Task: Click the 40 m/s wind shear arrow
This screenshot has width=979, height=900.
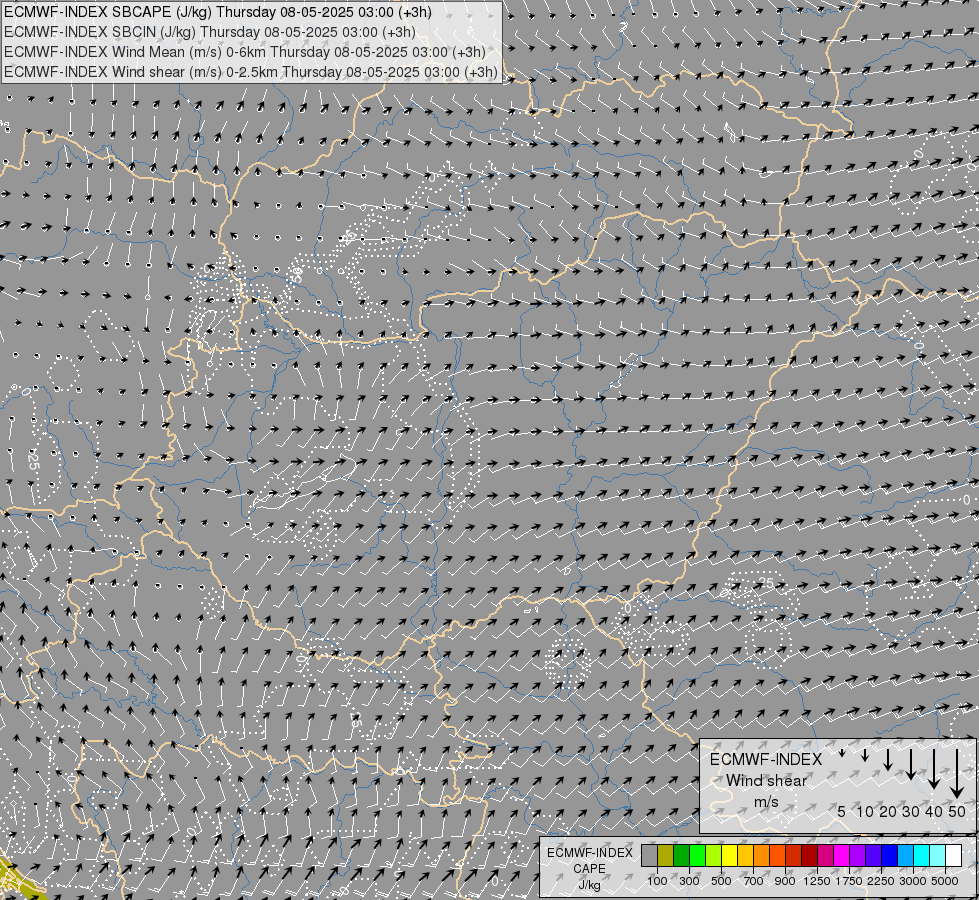Action: click(x=934, y=769)
